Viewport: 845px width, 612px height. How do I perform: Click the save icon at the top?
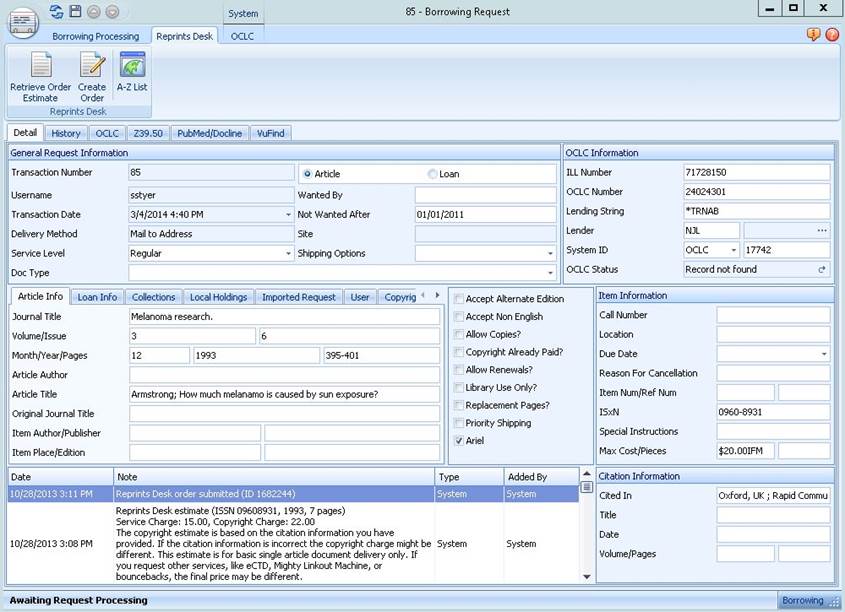(74, 12)
